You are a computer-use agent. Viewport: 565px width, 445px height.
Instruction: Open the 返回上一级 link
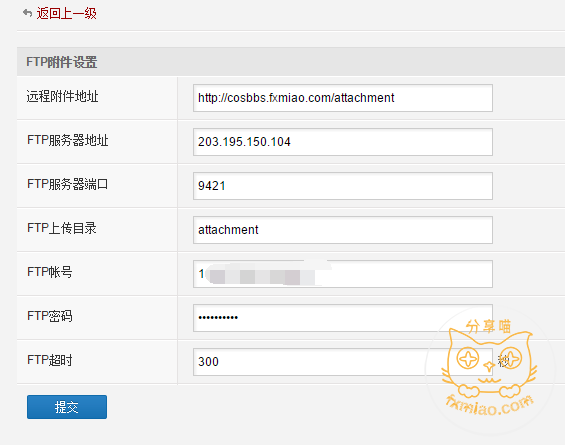[x=66, y=13]
